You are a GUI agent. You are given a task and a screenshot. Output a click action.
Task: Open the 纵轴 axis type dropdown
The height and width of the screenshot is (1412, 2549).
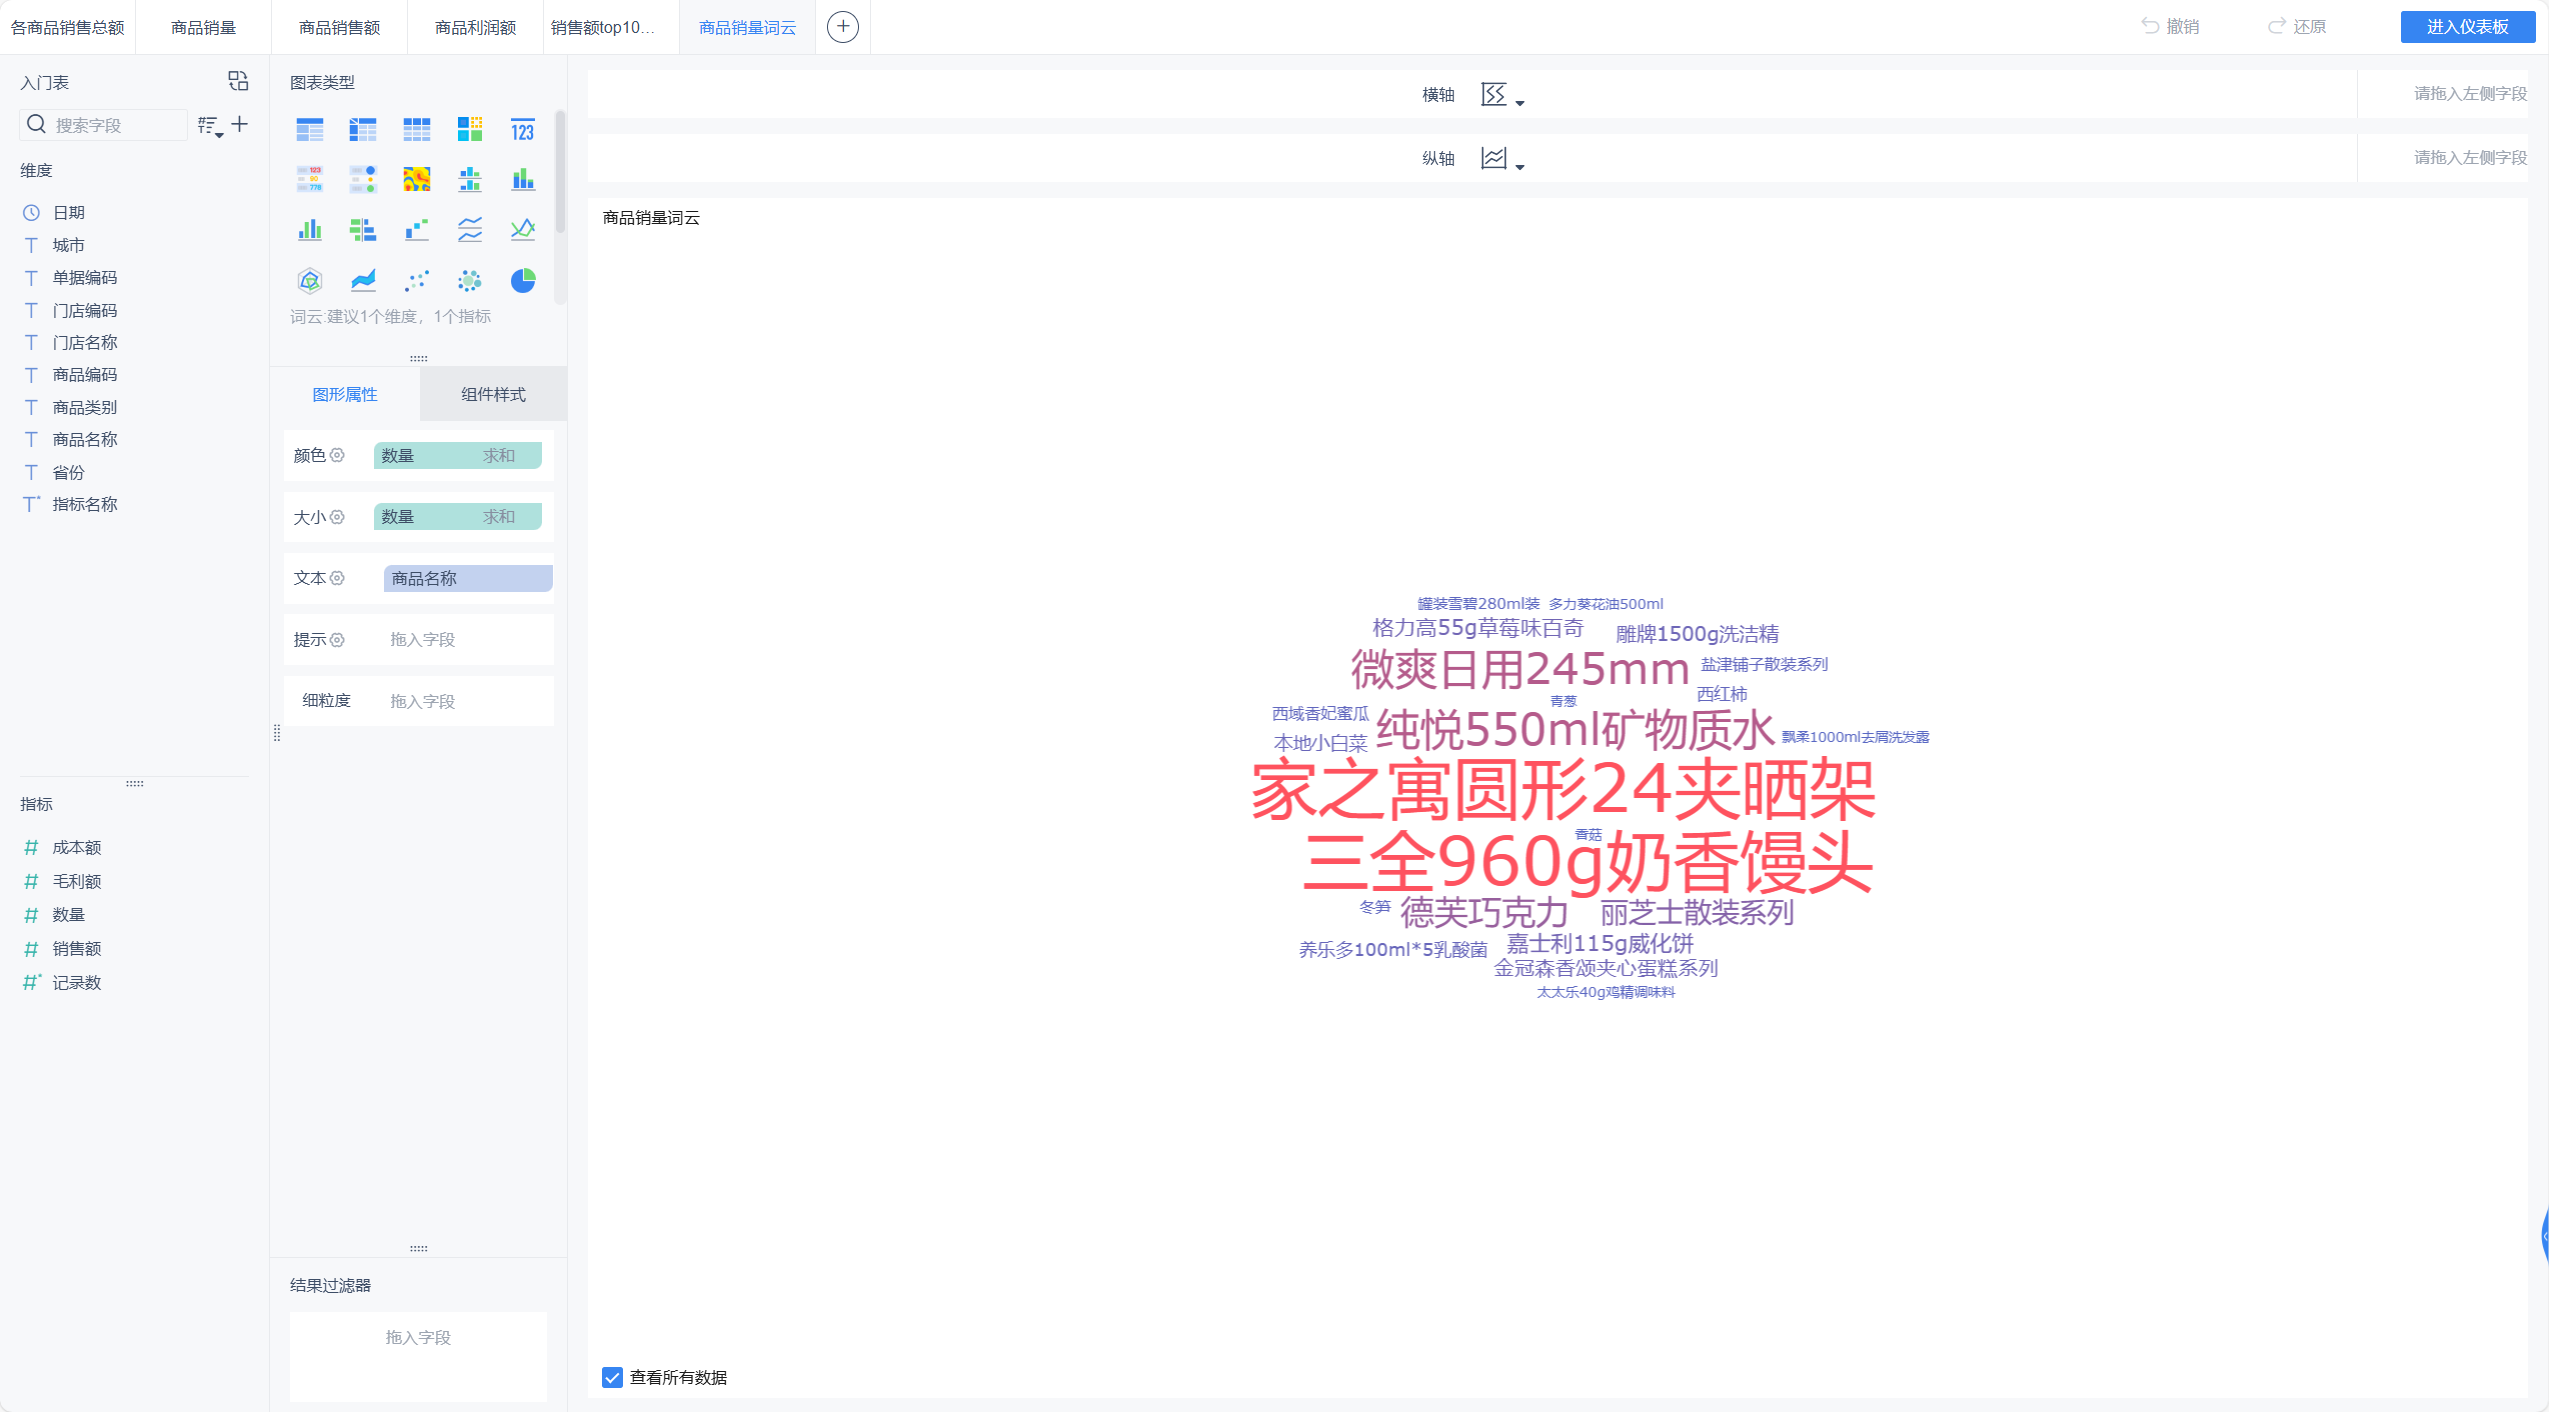pyautogui.click(x=1502, y=159)
